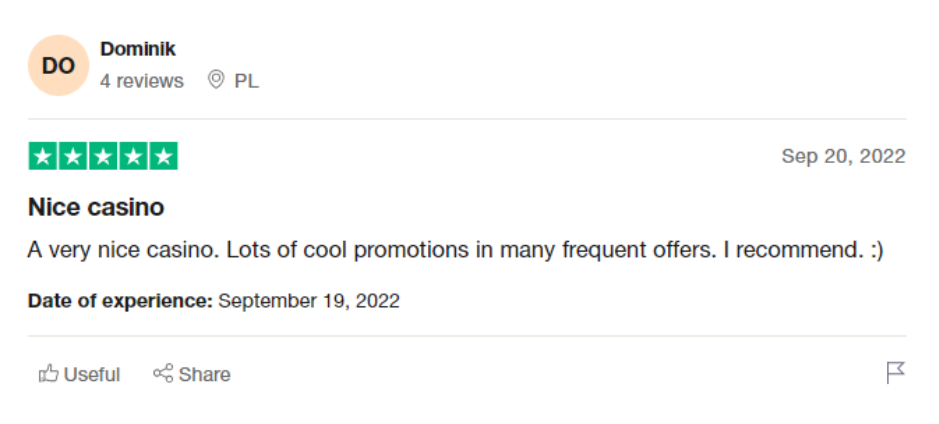Select the fifth green star in rating
This screenshot has width=939, height=424.
[x=163, y=156]
